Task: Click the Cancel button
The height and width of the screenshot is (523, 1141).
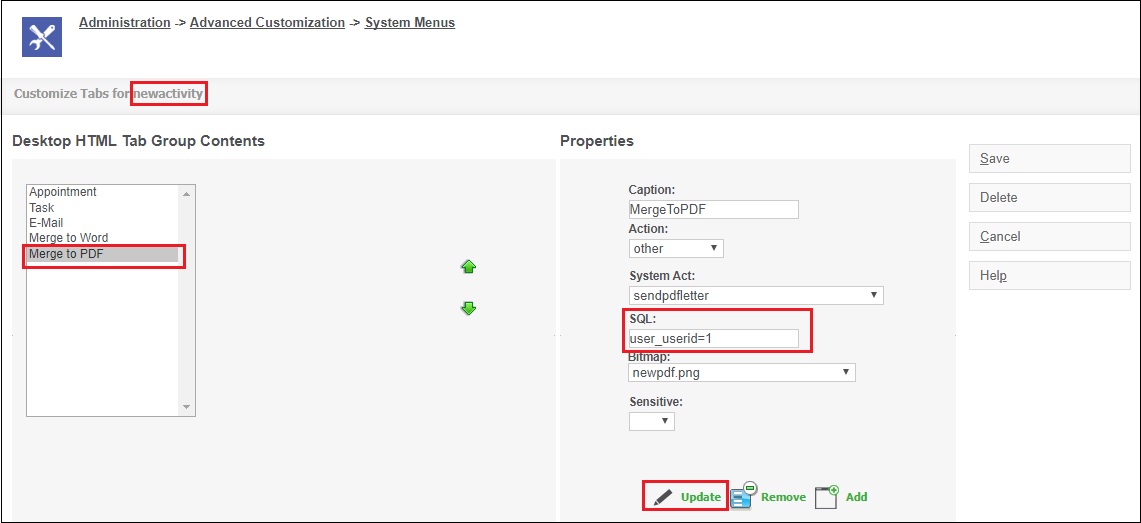Action: 1049,236
